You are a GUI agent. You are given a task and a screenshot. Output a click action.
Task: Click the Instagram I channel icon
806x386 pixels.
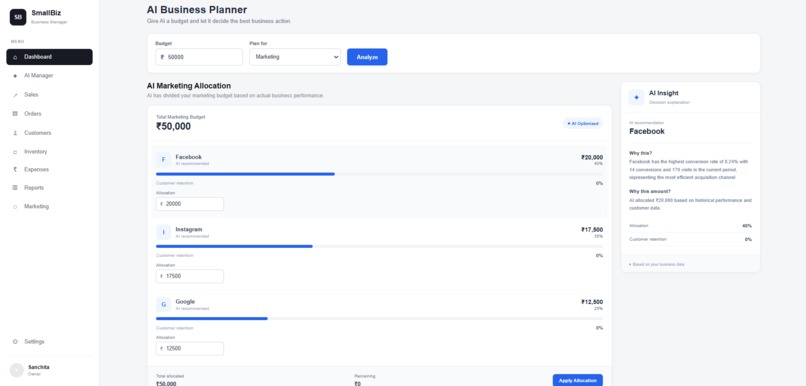point(163,232)
